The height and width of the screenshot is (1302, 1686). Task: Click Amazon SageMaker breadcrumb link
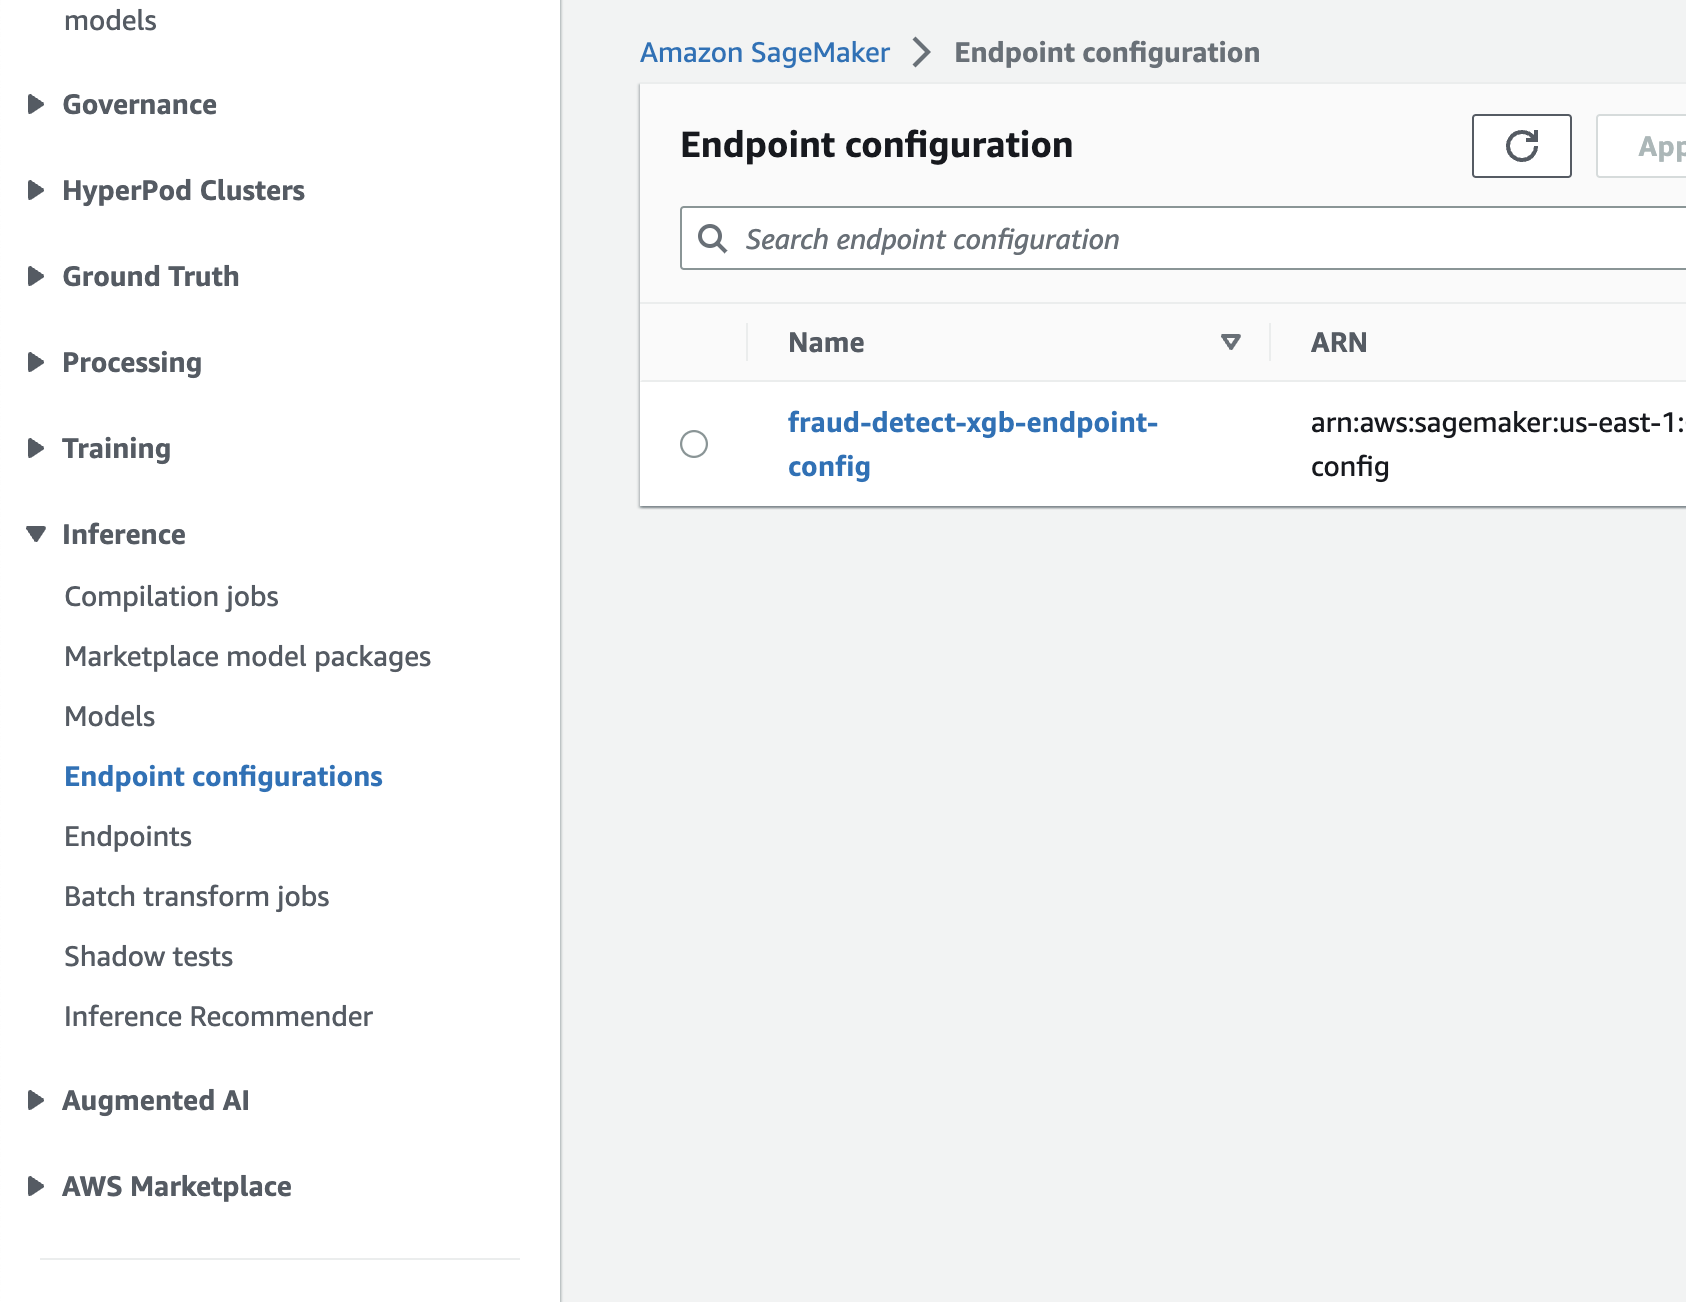(764, 52)
